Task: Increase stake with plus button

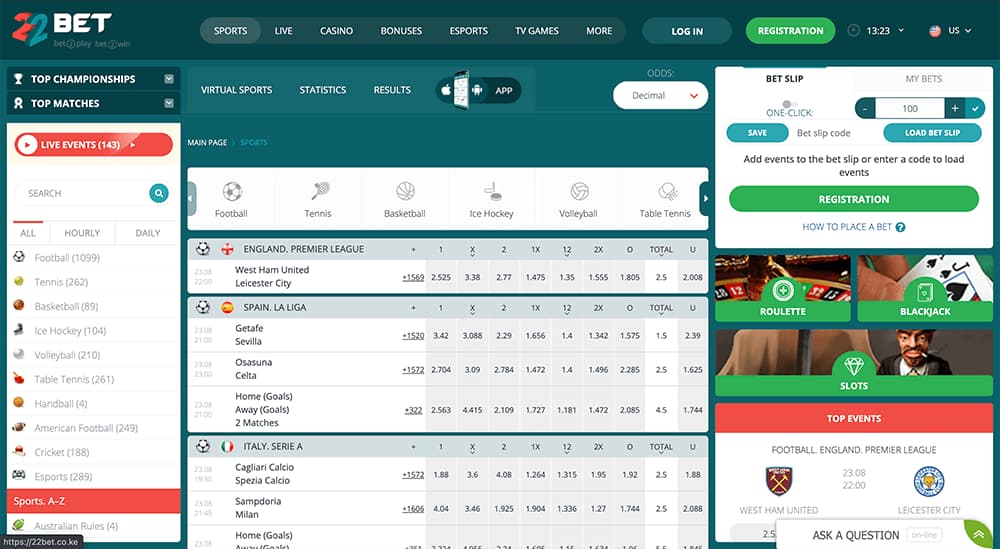Action: 955,108
